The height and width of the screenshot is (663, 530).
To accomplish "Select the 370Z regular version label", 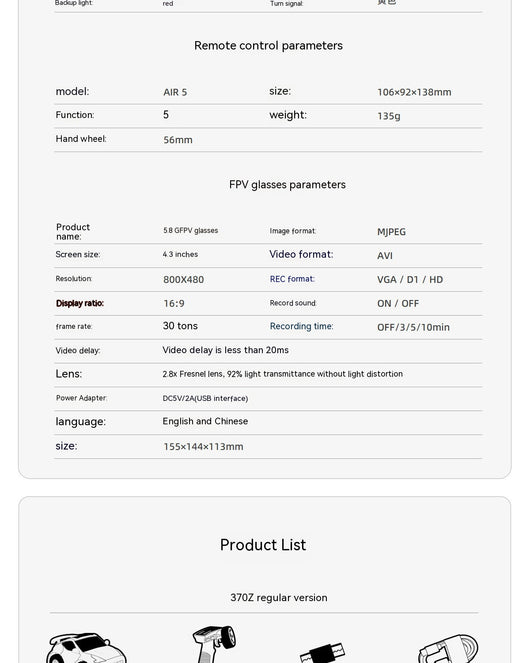I will pyautogui.click(x=279, y=597).
